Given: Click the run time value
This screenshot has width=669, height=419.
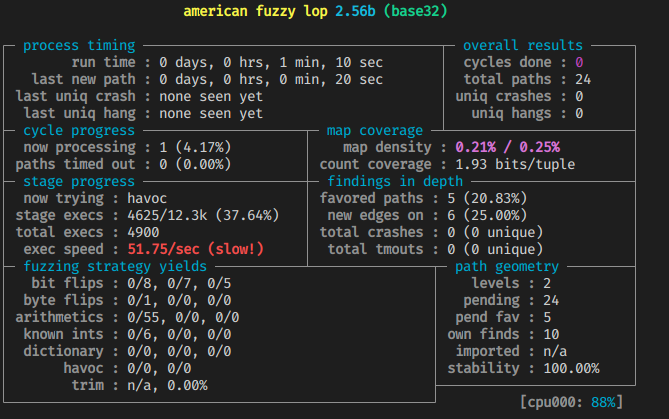Looking at the screenshot, I should tap(270, 62).
